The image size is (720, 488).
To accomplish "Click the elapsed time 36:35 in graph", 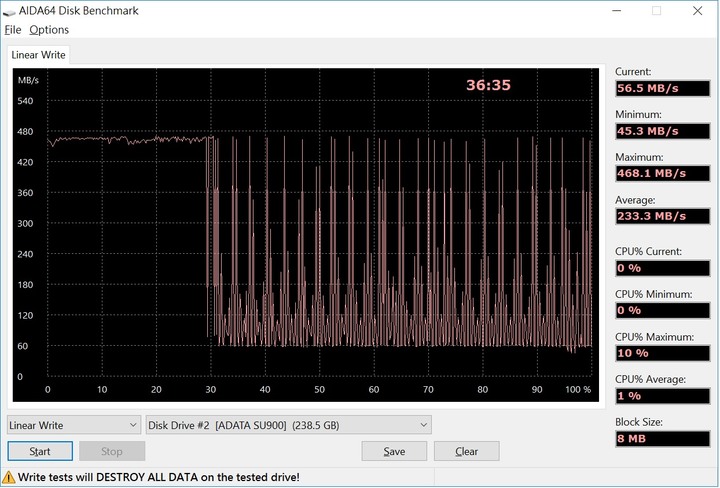I will tap(489, 85).
